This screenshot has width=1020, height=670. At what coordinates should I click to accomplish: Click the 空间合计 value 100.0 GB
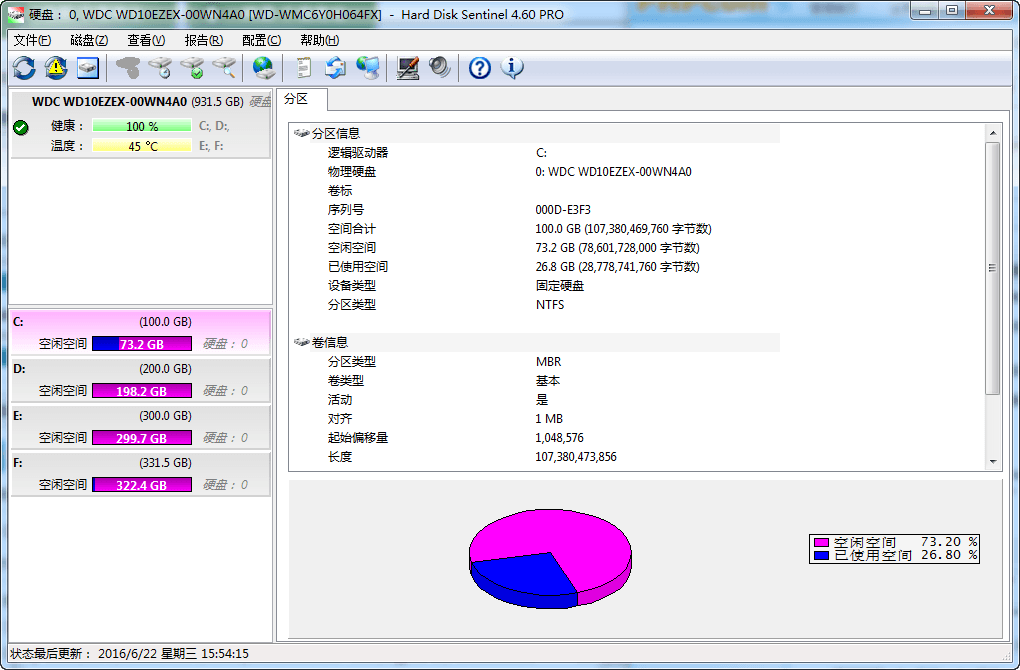tap(623, 228)
